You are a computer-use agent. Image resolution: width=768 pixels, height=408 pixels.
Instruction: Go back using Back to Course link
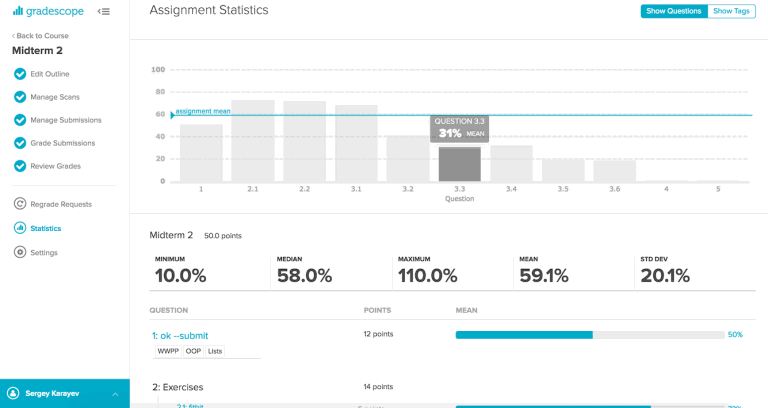[x=41, y=36]
